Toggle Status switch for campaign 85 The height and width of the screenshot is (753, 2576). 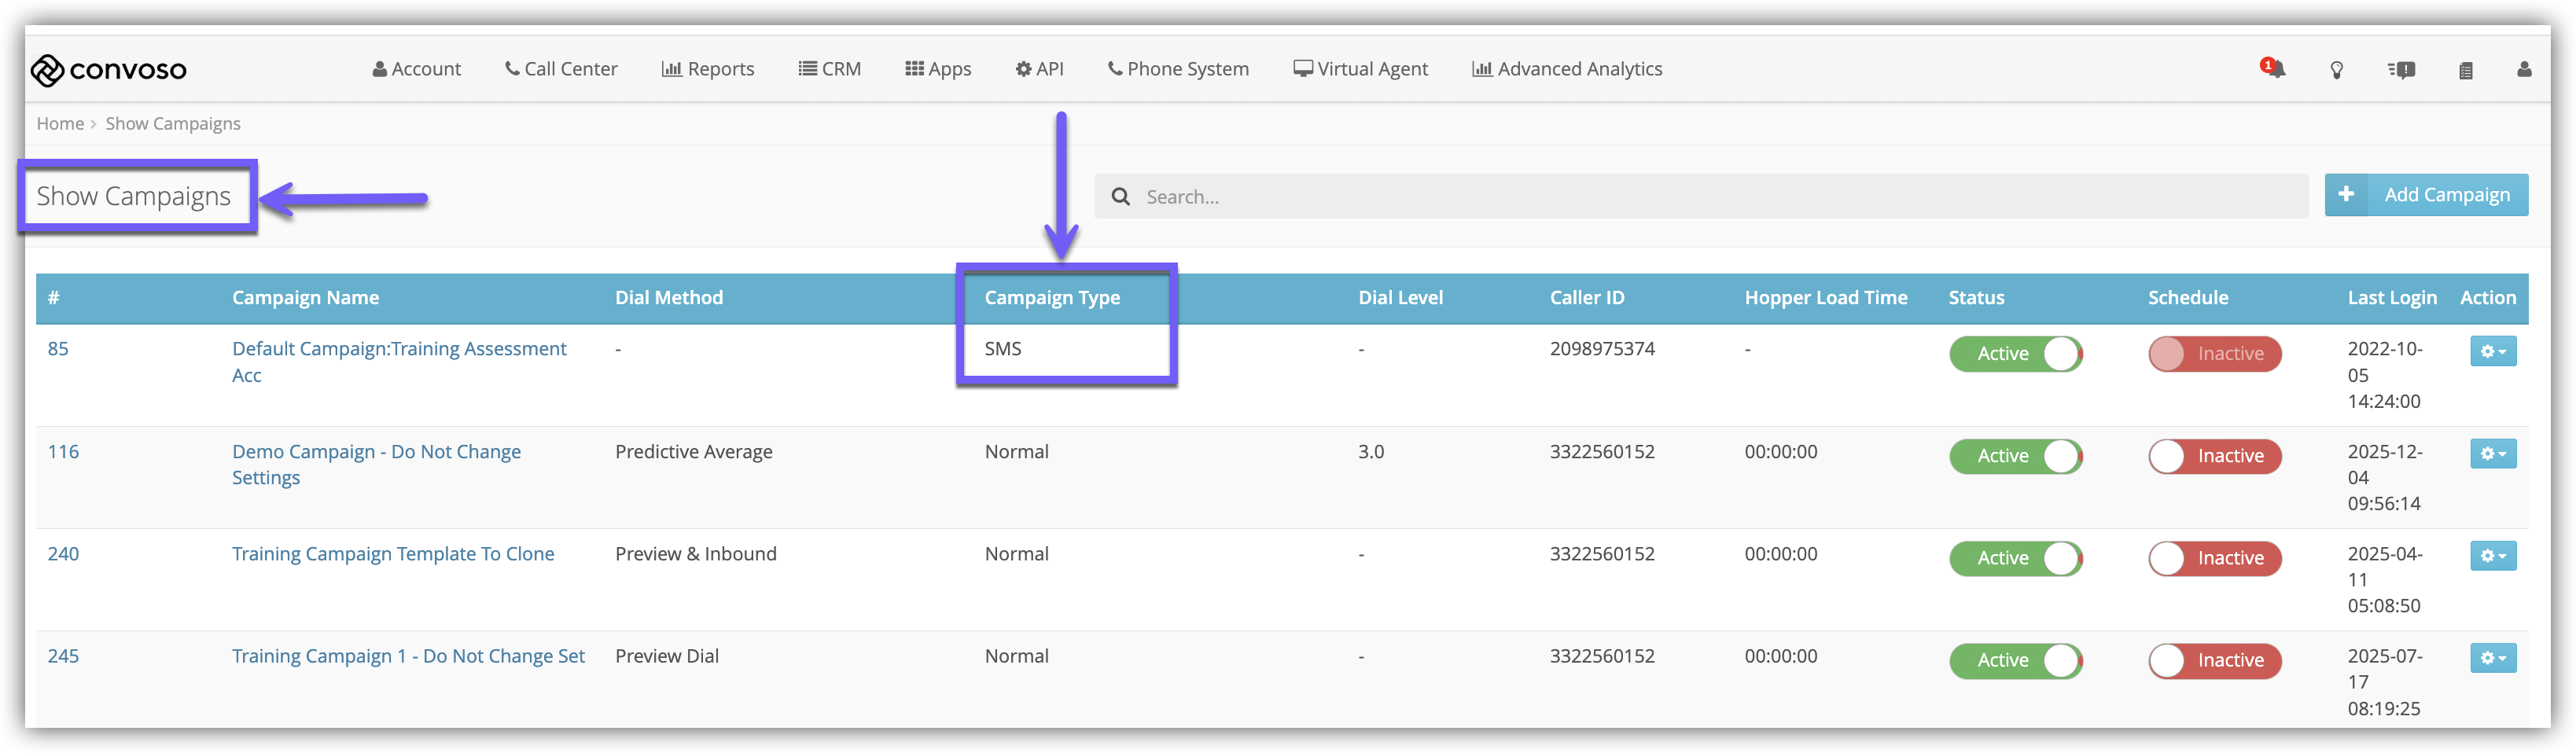pyautogui.click(x=2015, y=354)
